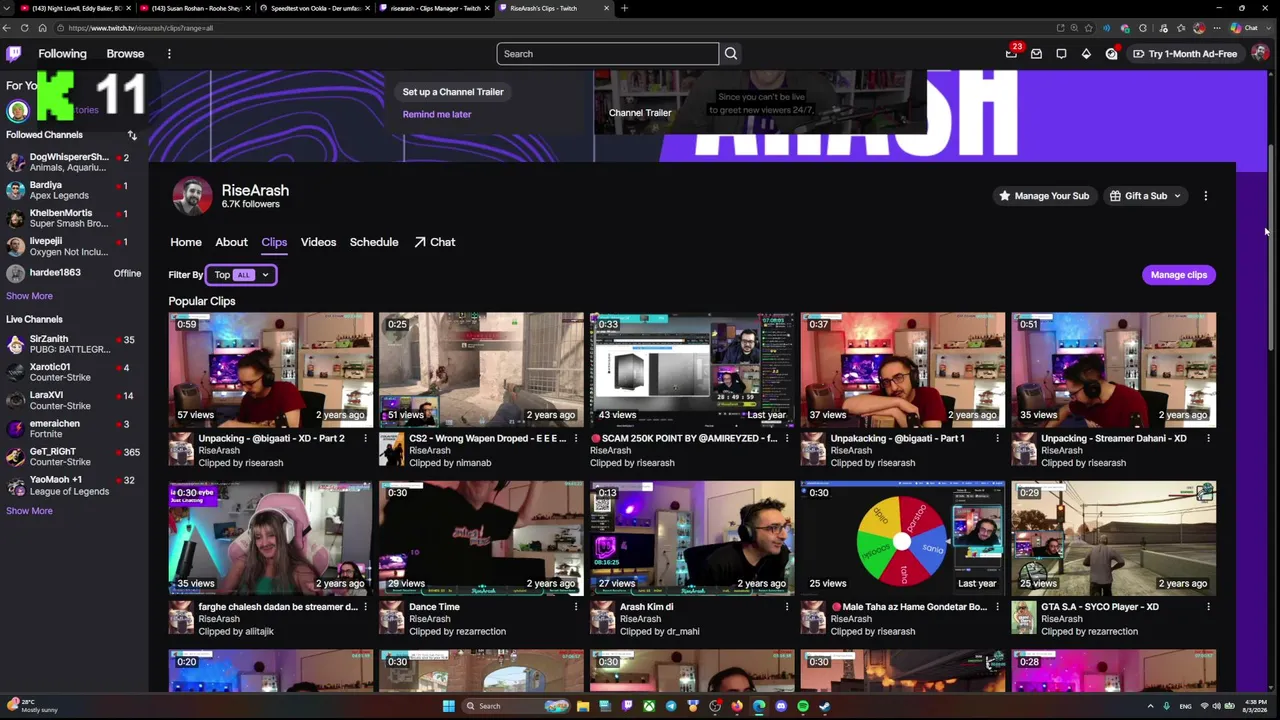This screenshot has width=1280, height=720.
Task: Open the Whispers speech bubble icon
Action: 1062,54
